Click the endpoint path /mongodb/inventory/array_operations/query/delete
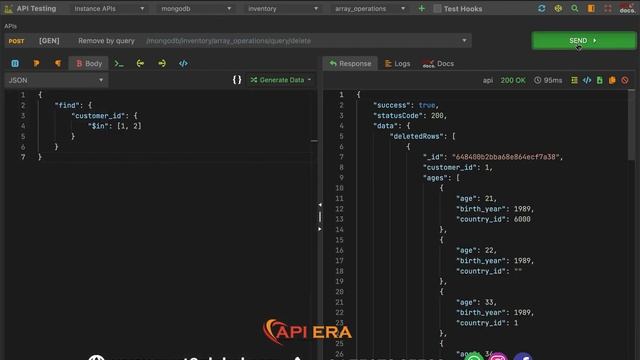The height and width of the screenshot is (360, 640). [228, 40]
